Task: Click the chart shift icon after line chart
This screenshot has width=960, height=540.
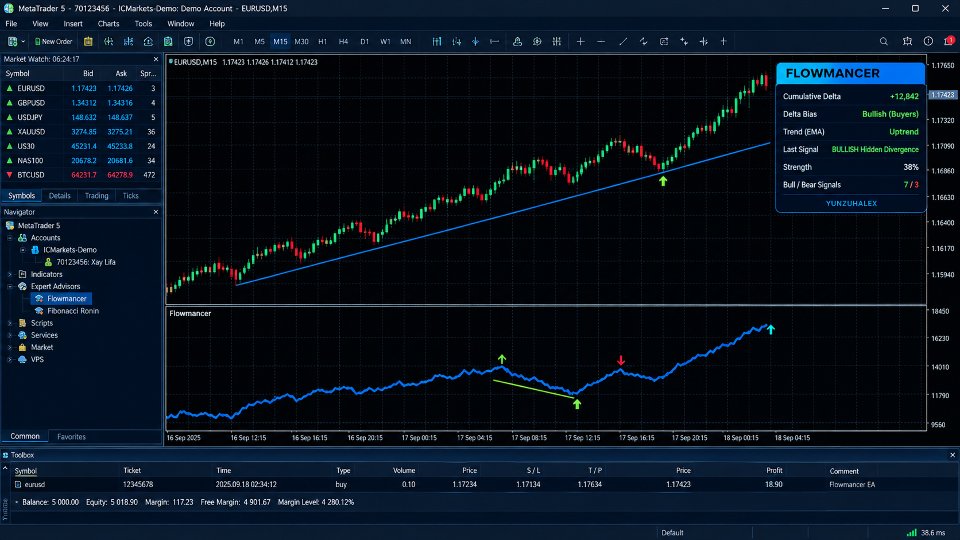Action: [495, 42]
